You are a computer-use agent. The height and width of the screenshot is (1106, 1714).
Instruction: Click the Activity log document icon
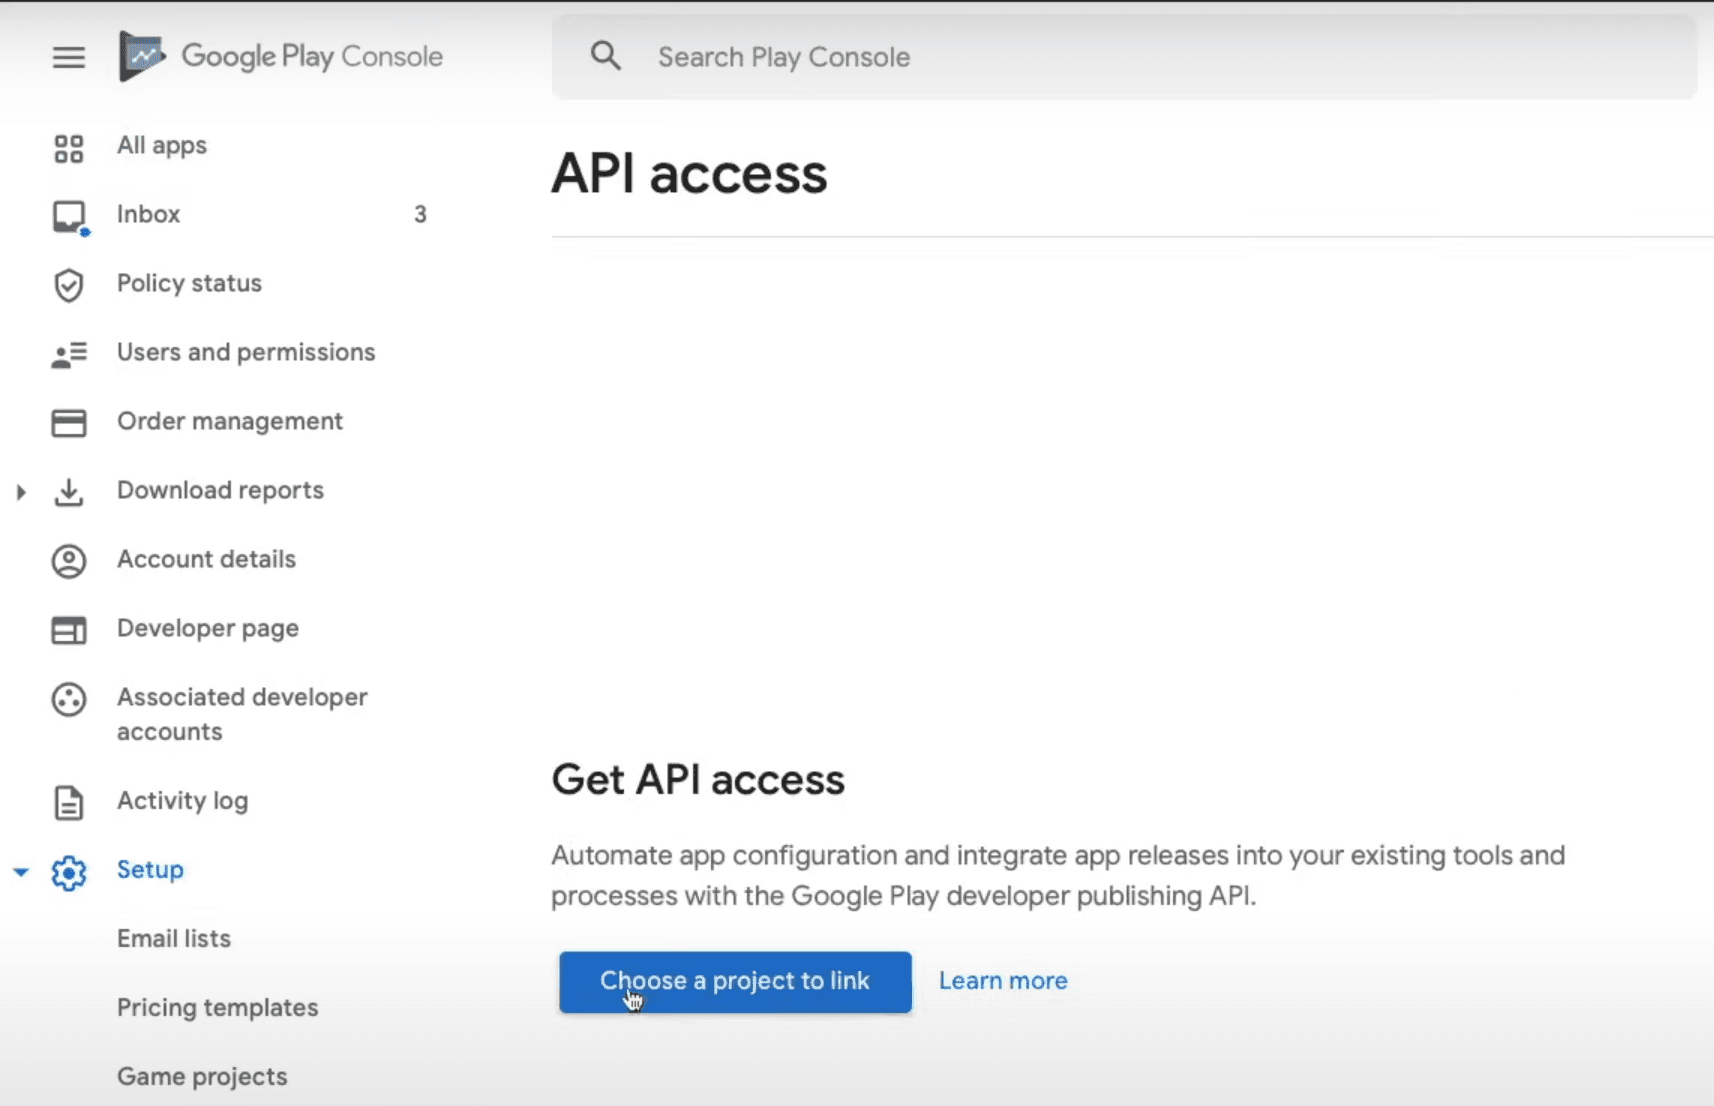coord(68,802)
